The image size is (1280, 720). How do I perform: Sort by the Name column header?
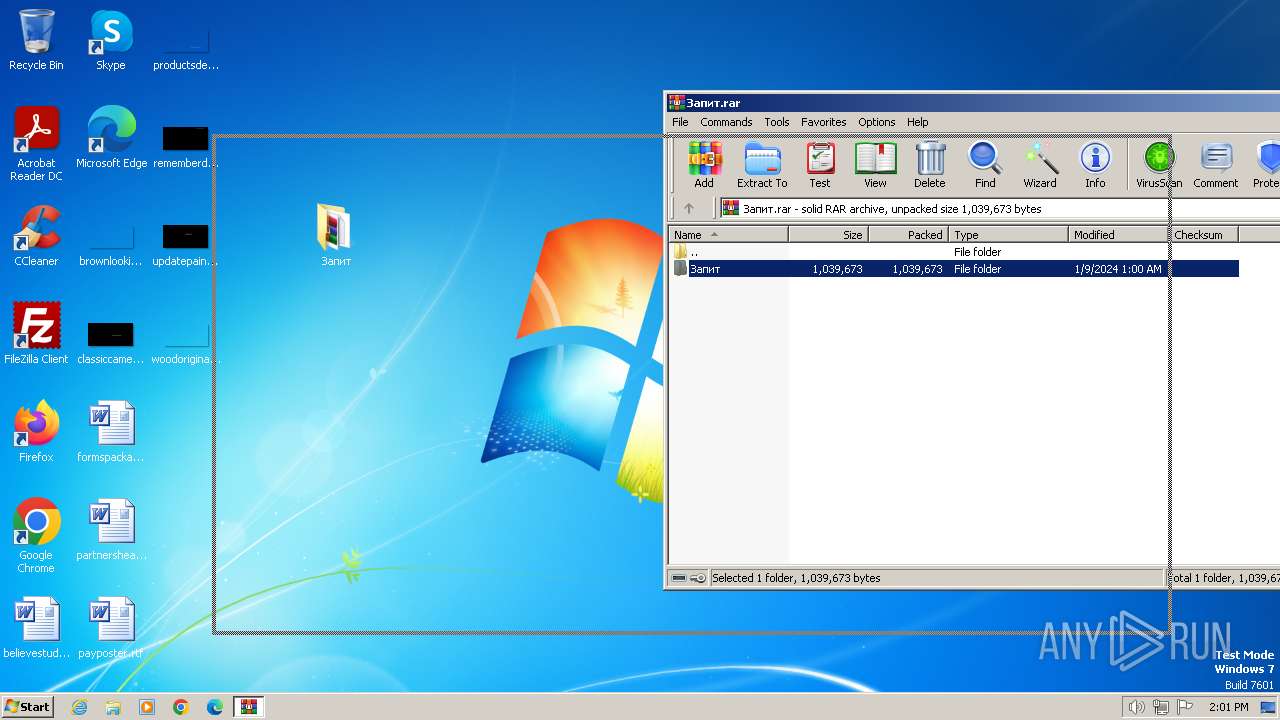point(728,235)
